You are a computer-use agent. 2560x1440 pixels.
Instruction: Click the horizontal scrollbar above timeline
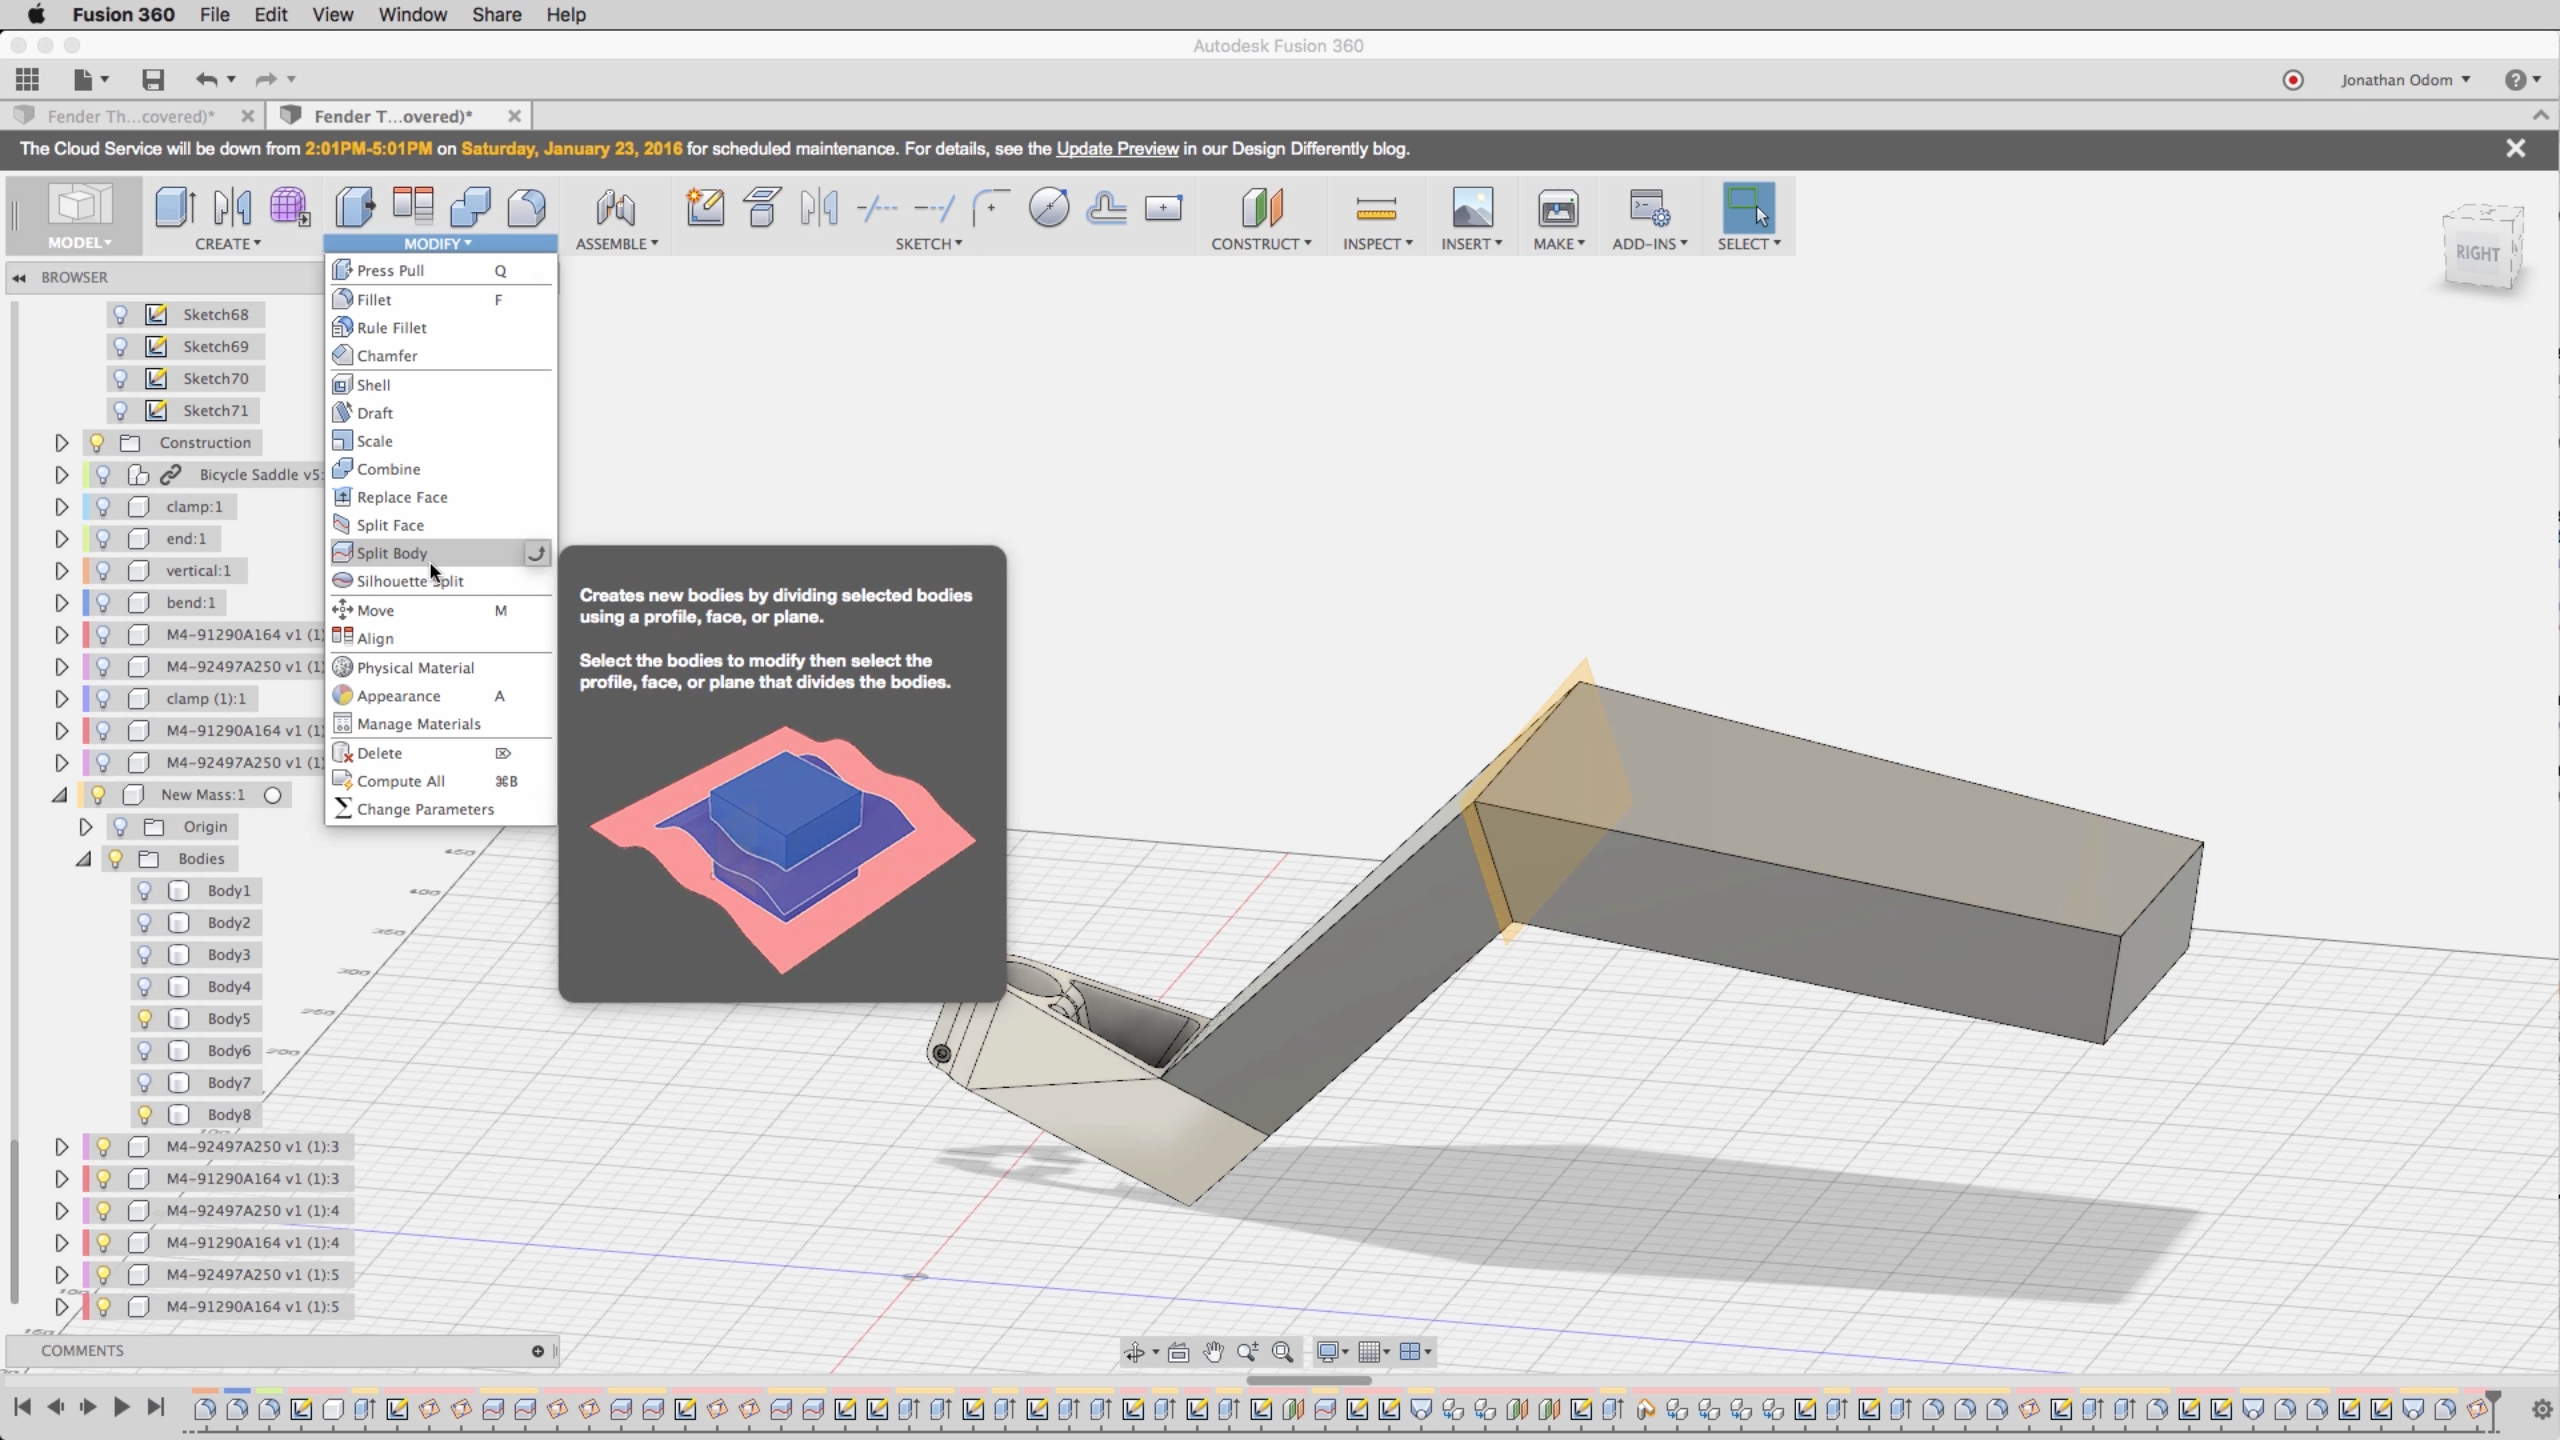click(1308, 1380)
